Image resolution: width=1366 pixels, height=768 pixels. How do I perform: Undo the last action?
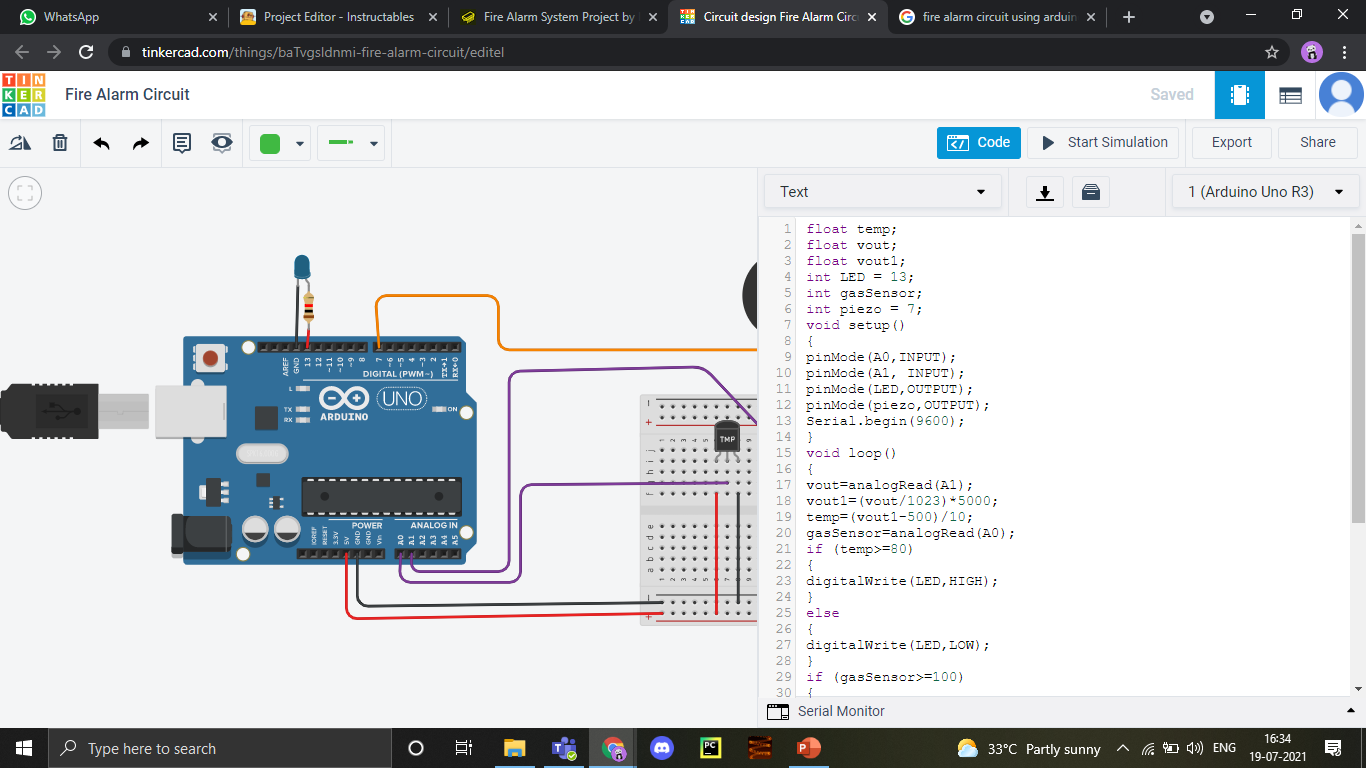tap(101, 143)
